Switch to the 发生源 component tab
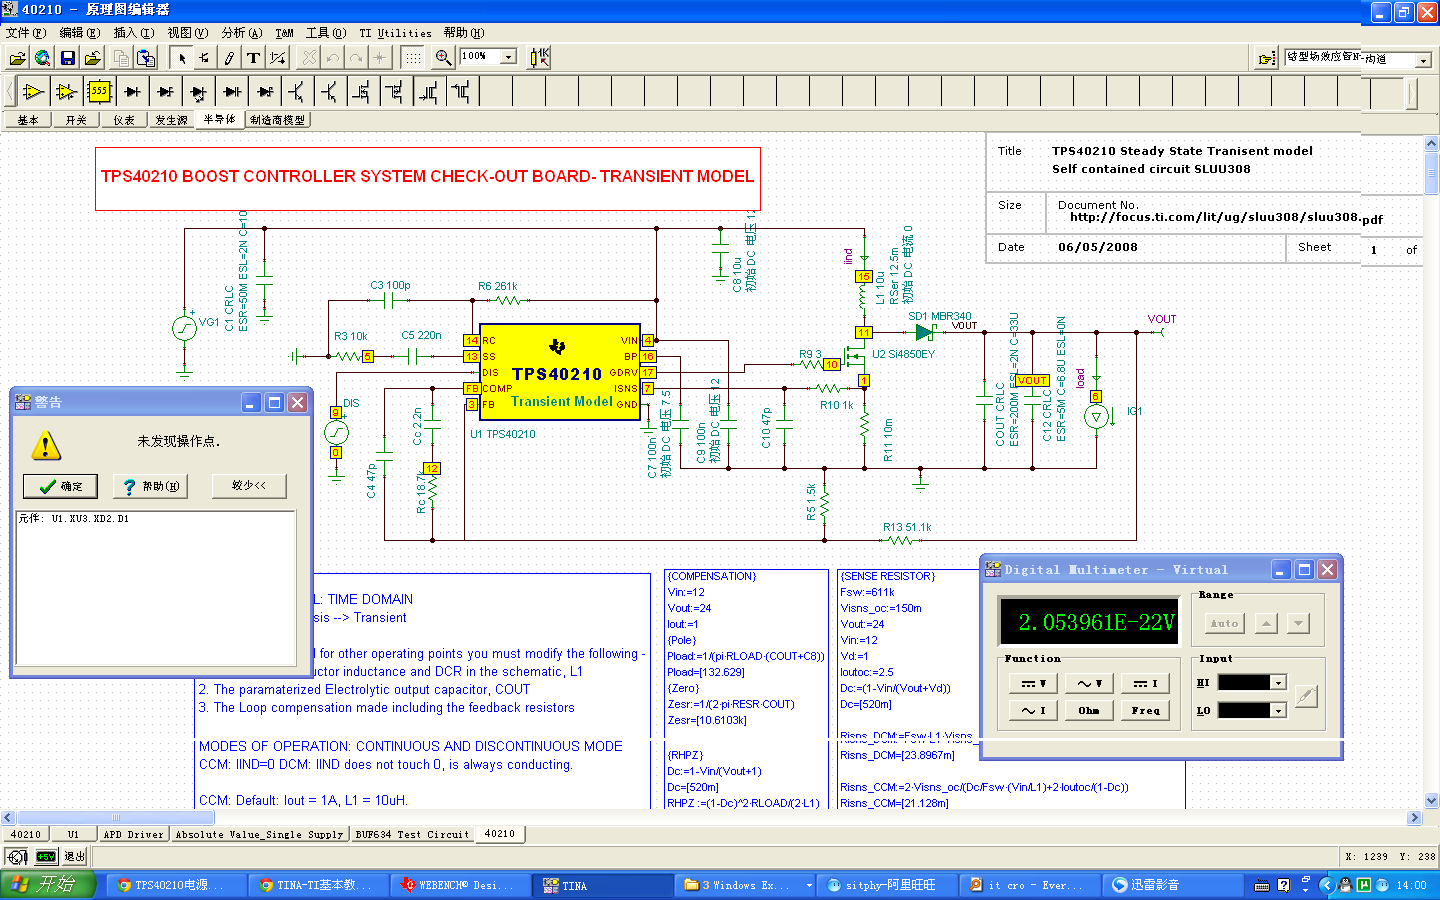 click(x=171, y=120)
